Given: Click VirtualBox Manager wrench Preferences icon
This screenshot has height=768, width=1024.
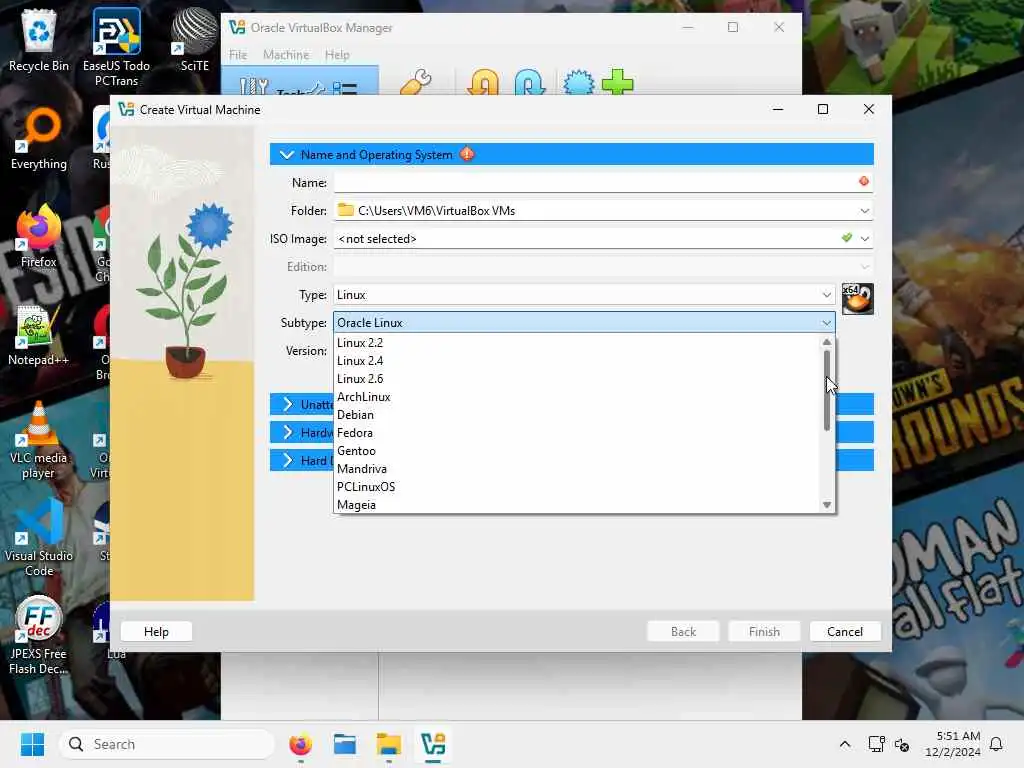Looking at the screenshot, I should (416, 82).
